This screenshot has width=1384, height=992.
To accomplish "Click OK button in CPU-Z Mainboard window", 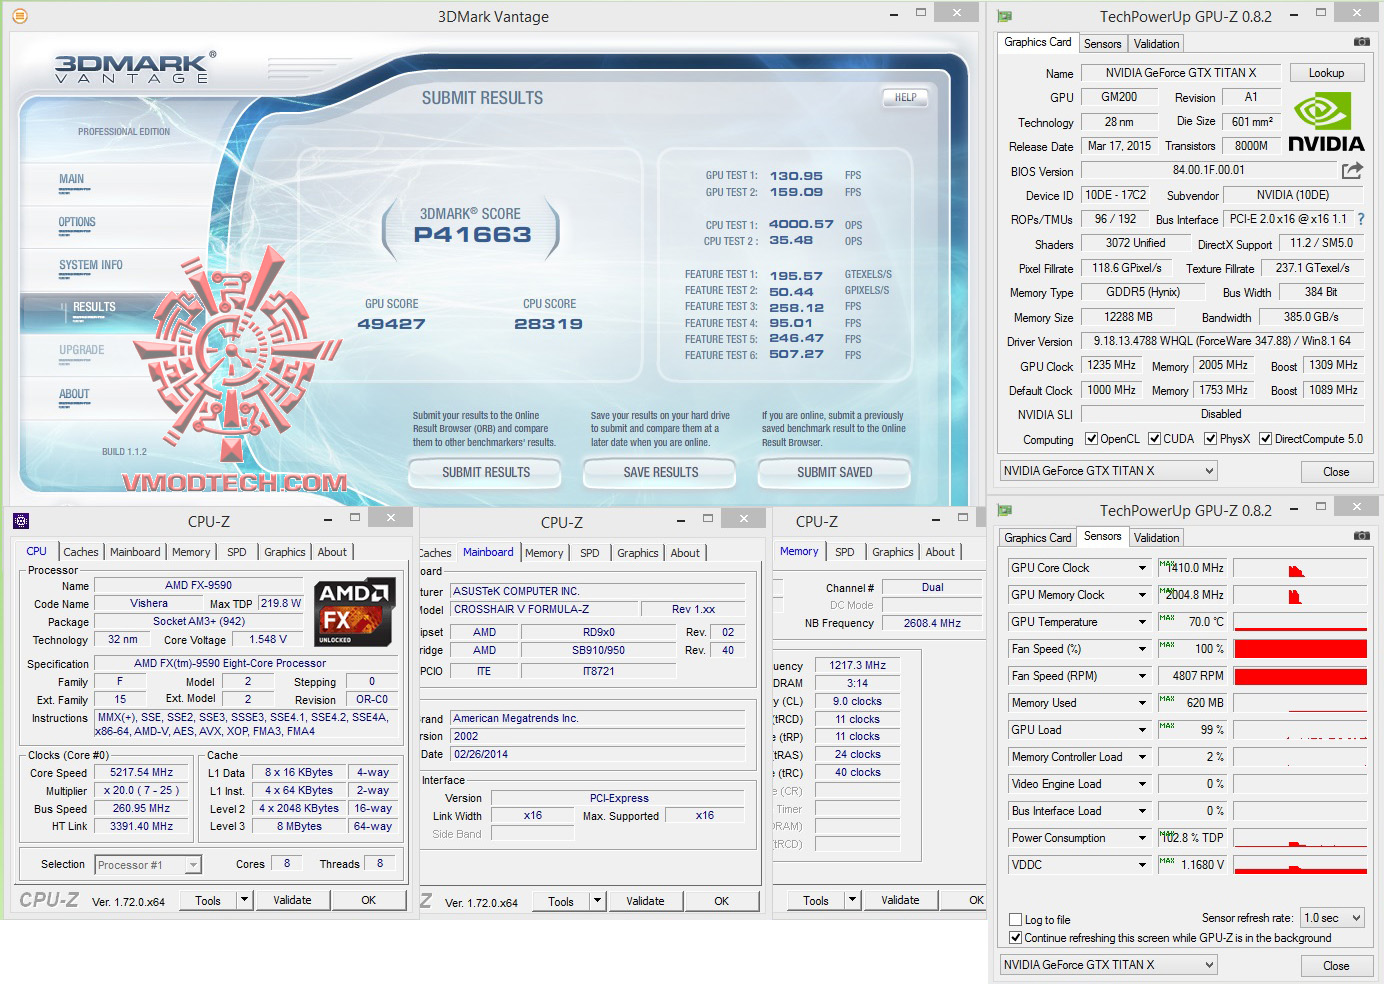I will (721, 901).
